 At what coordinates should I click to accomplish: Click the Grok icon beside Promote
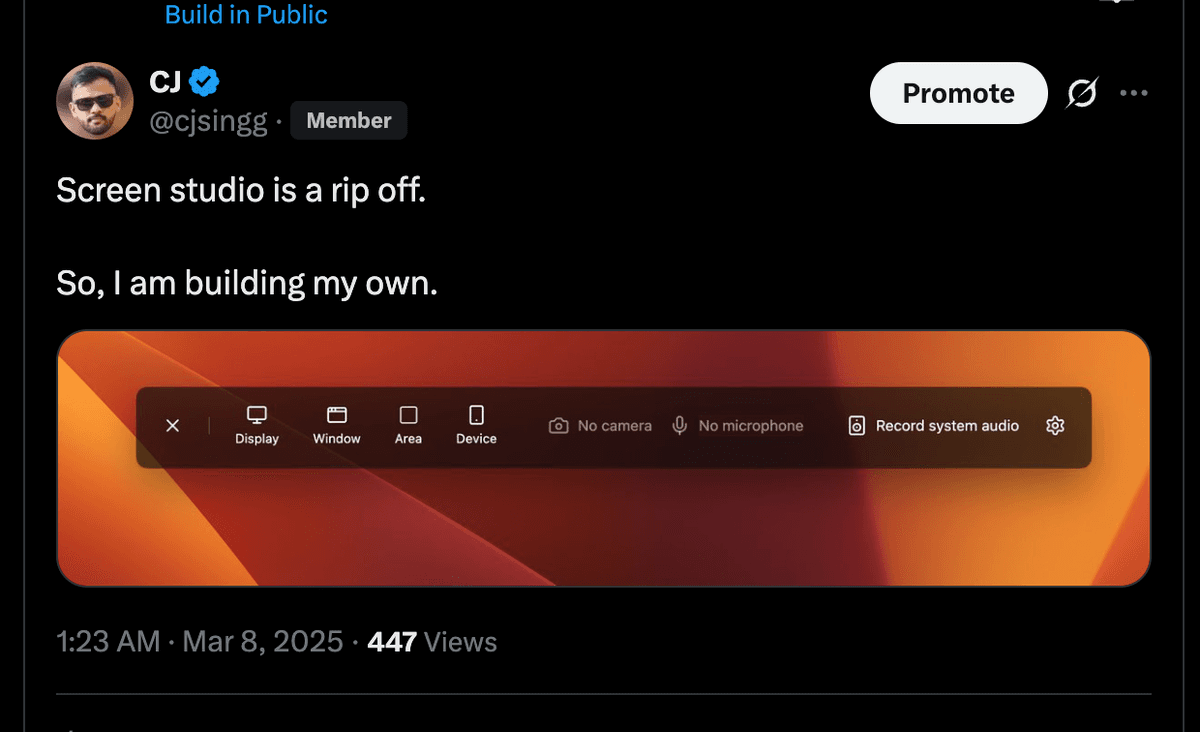click(1082, 94)
